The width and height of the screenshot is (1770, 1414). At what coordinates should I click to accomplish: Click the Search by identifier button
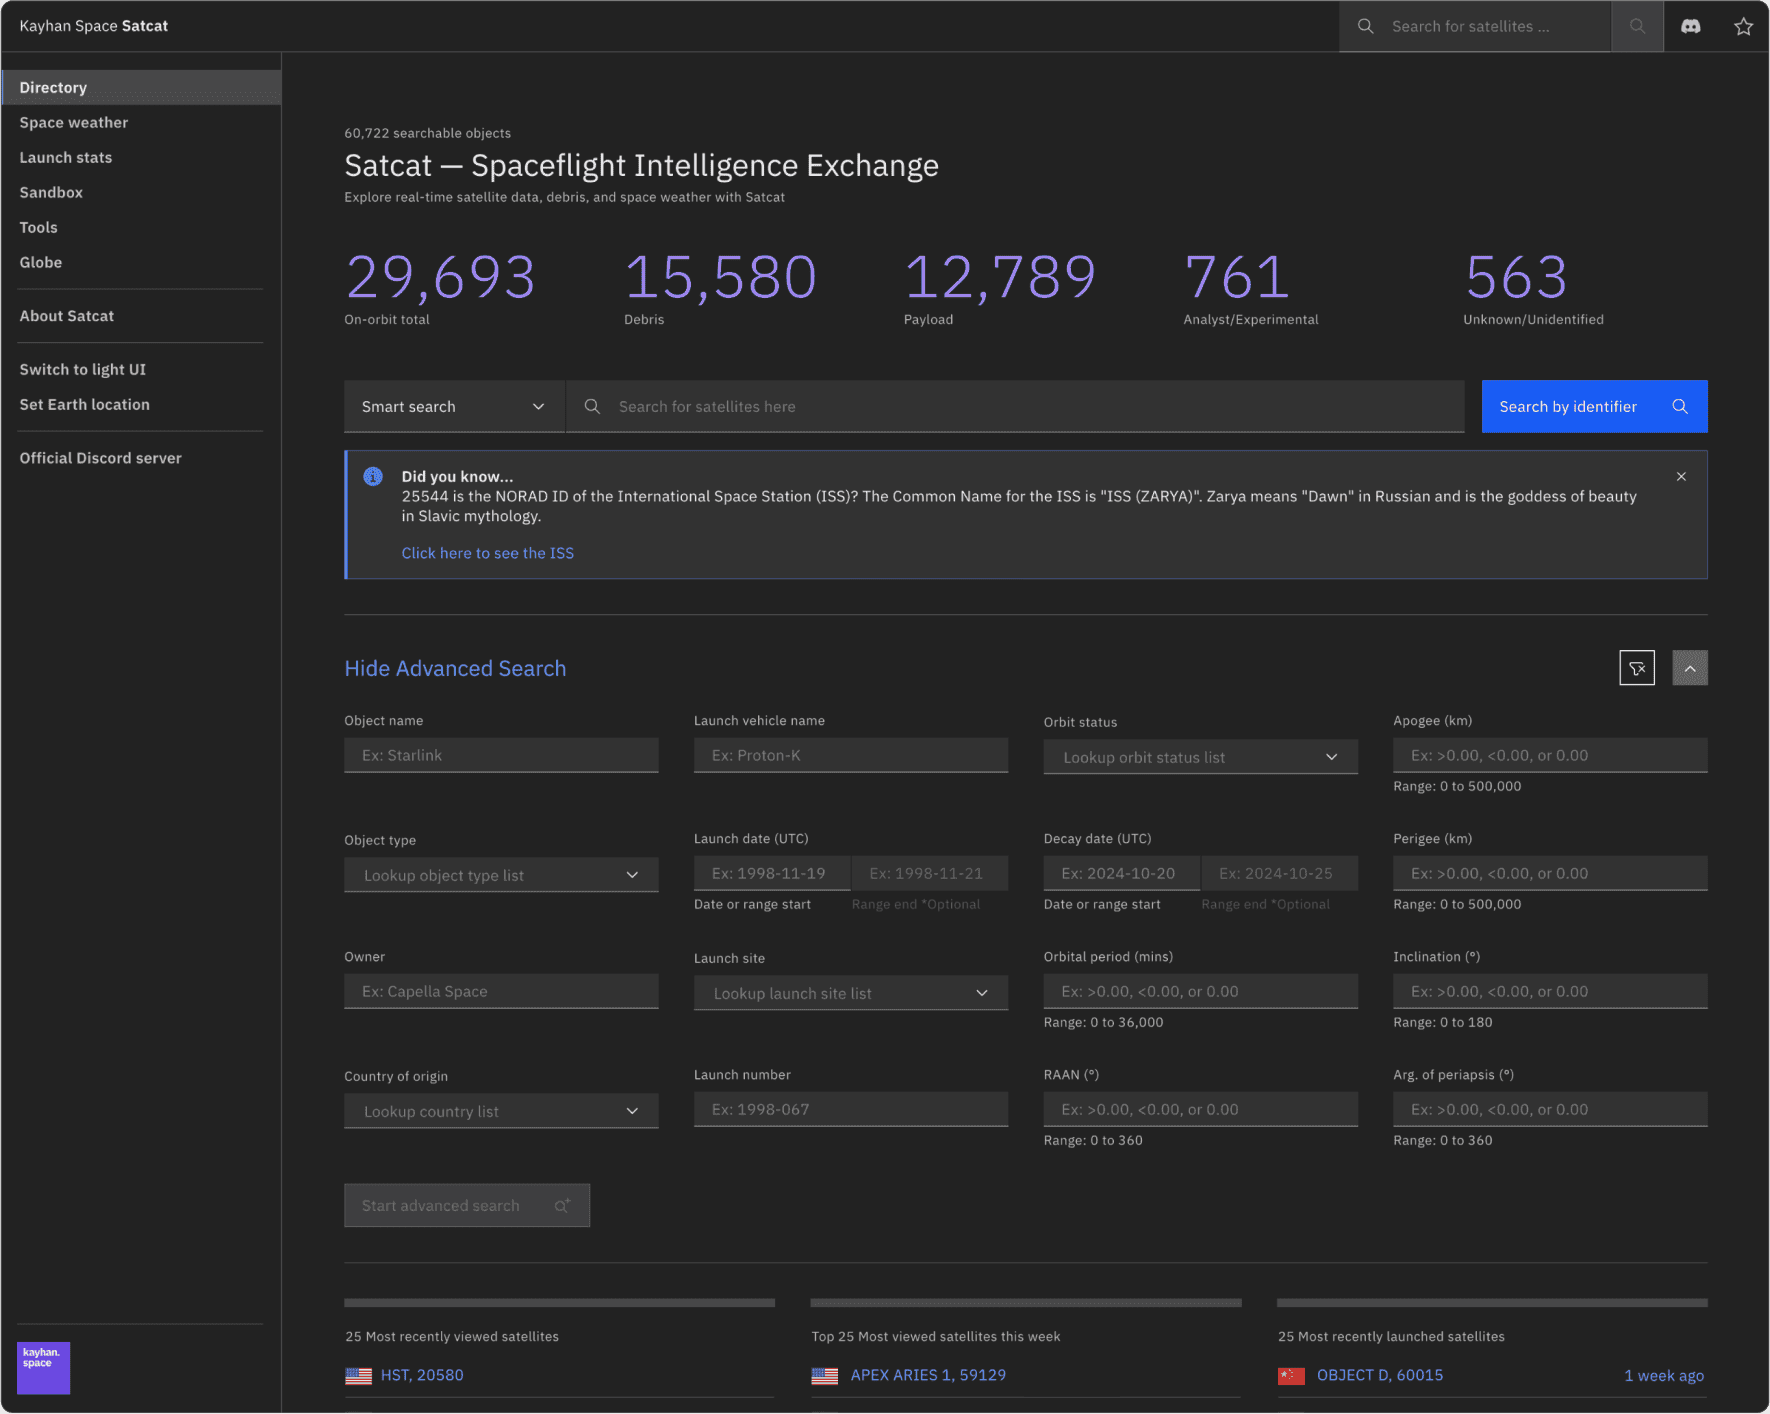[1593, 406]
